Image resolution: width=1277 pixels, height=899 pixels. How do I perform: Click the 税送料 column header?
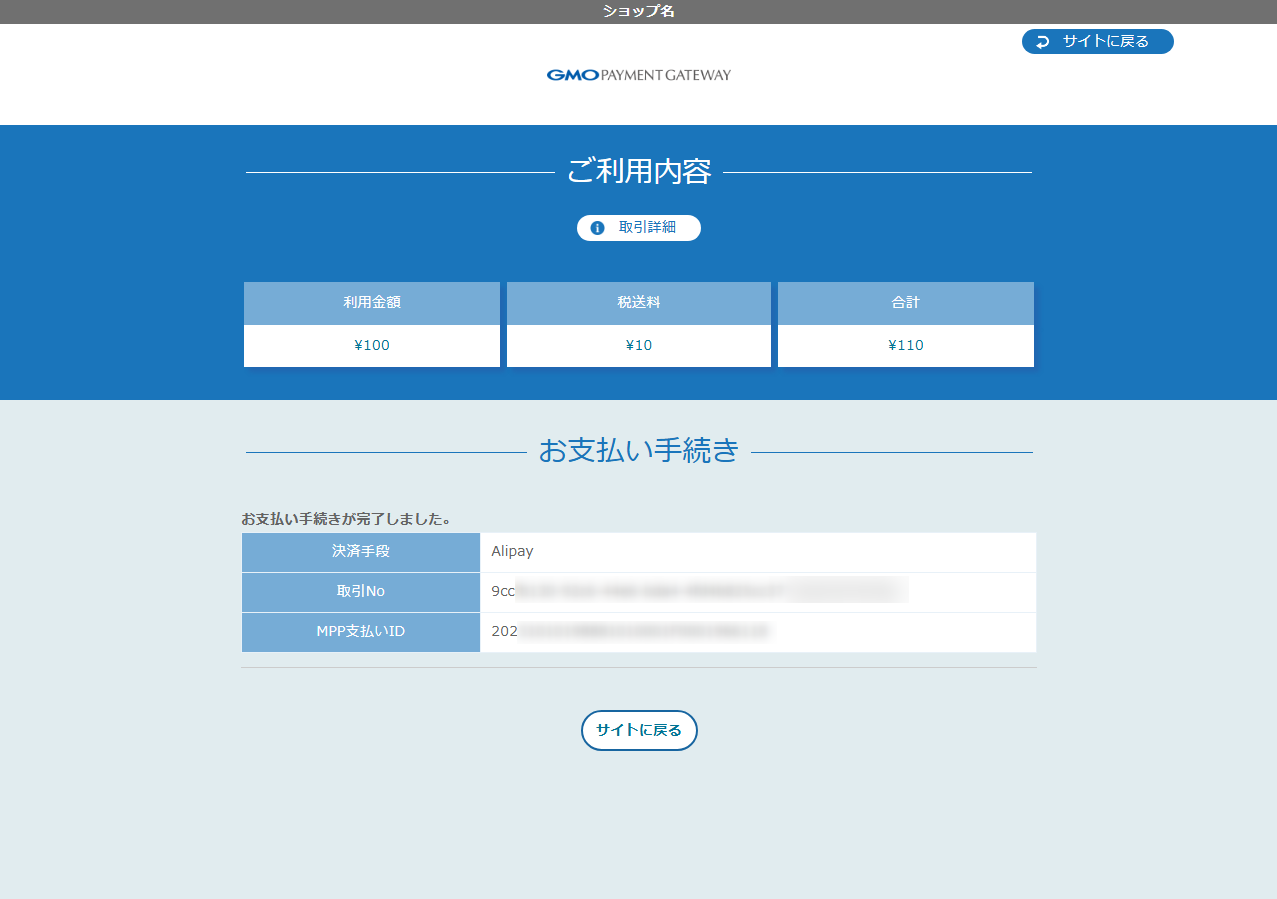tap(638, 303)
